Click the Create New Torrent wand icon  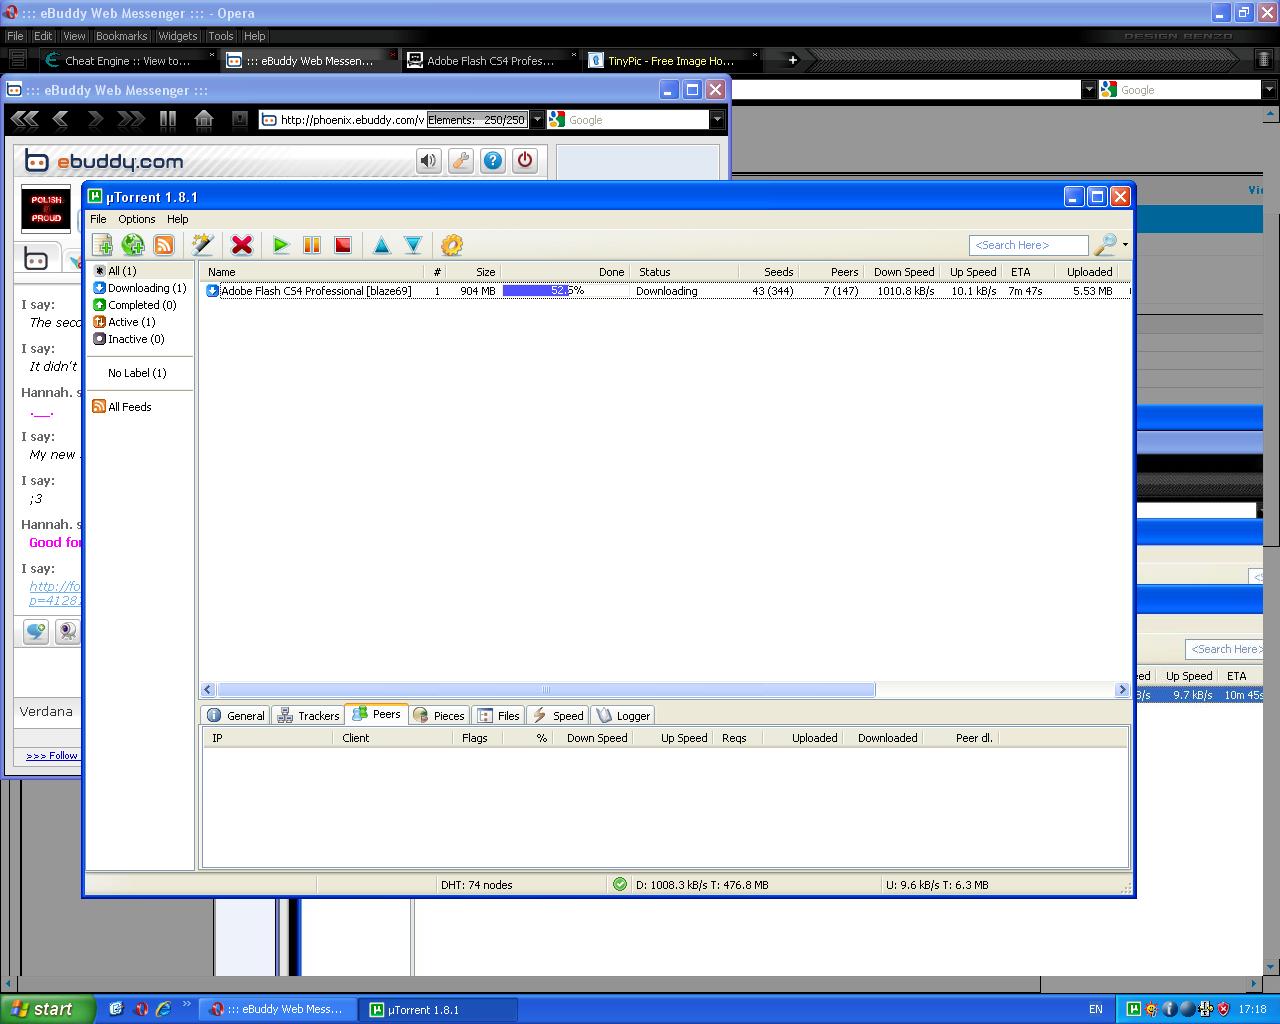point(203,245)
